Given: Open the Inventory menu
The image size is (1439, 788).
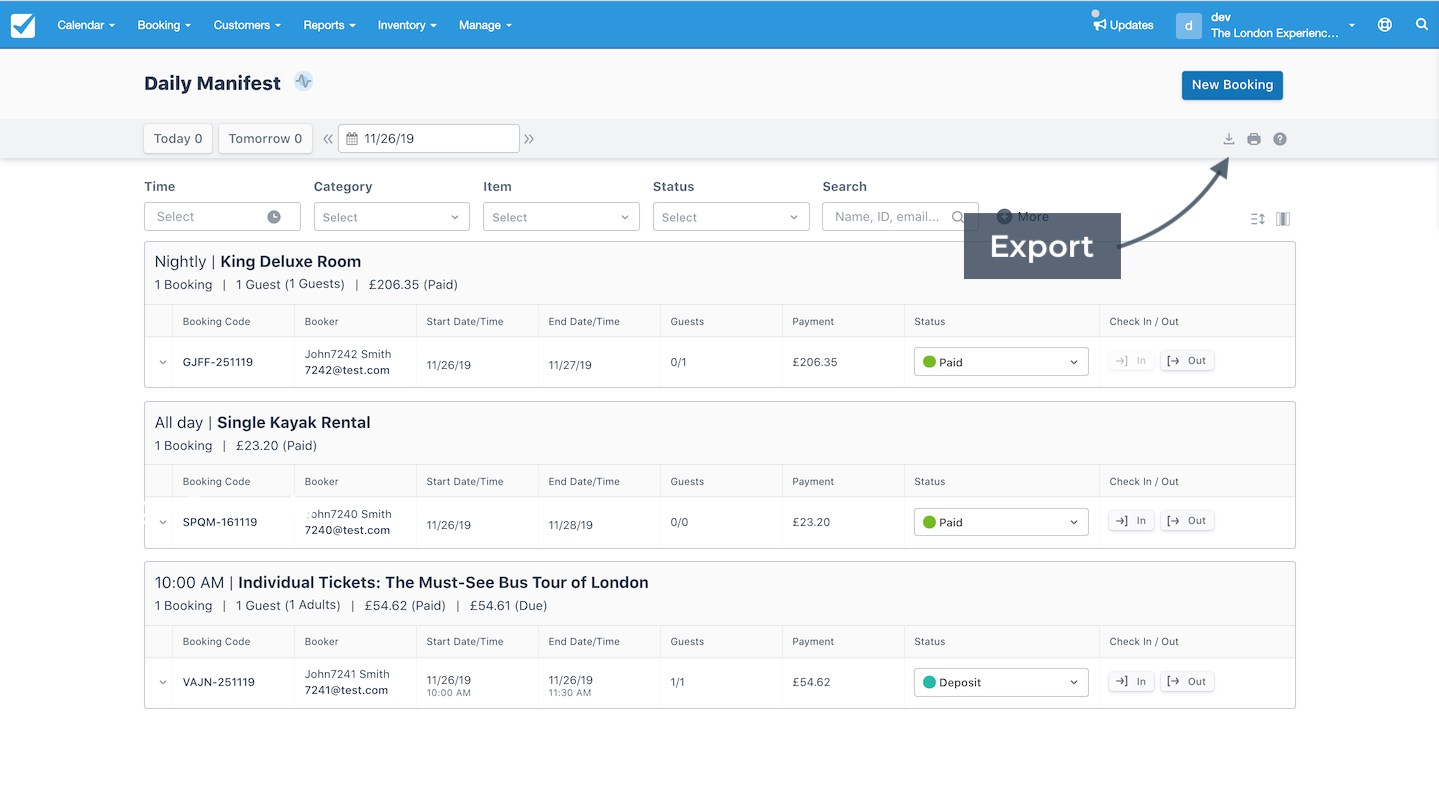Looking at the screenshot, I should click(x=407, y=25).
